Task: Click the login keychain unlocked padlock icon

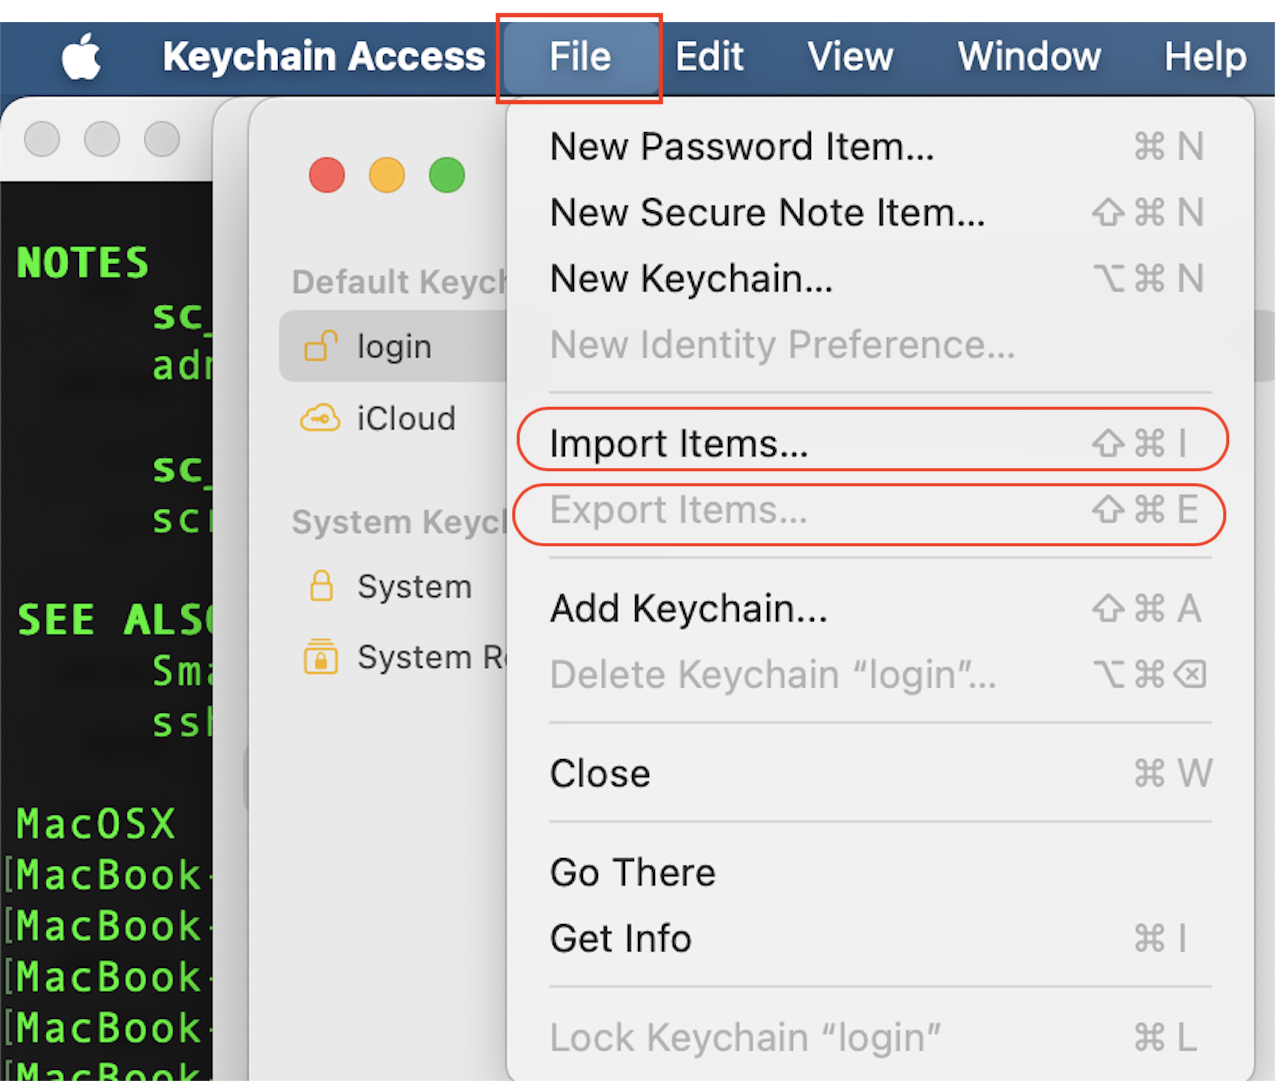Action: click(321, 346)
